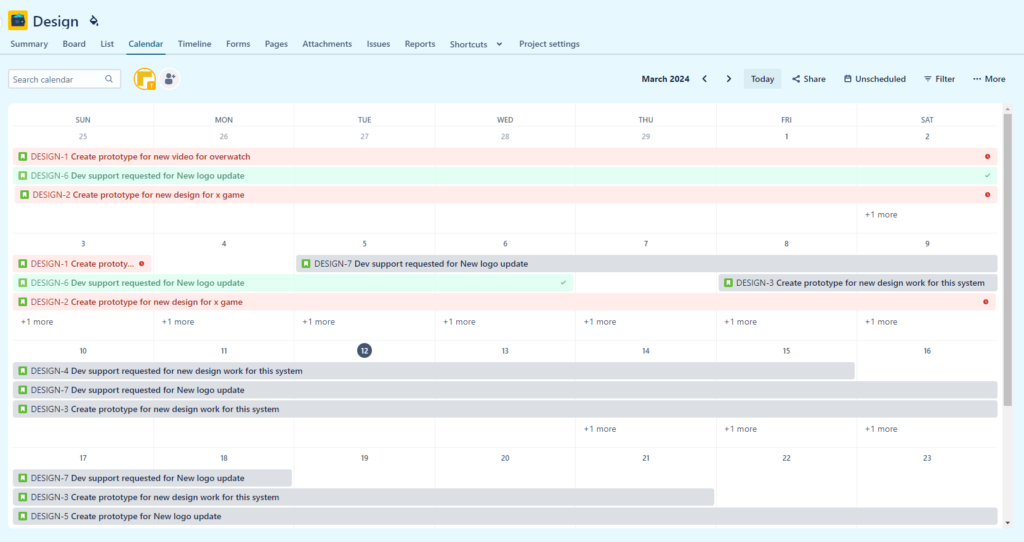Click the yellow user avatar filter
1024x542 pixels.
[144, 79]
